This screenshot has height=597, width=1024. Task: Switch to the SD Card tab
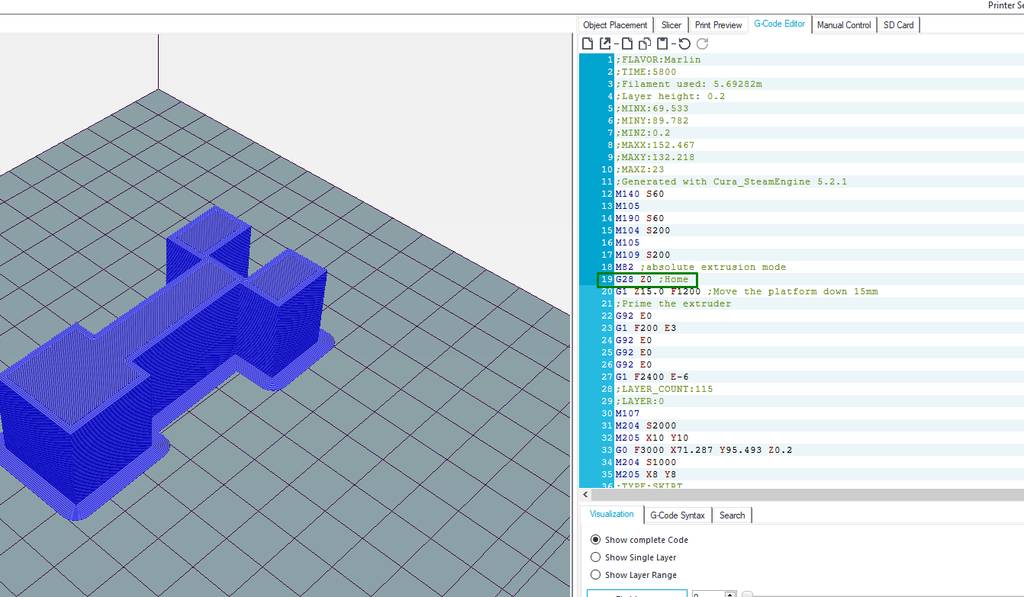[x=898, y=25]
